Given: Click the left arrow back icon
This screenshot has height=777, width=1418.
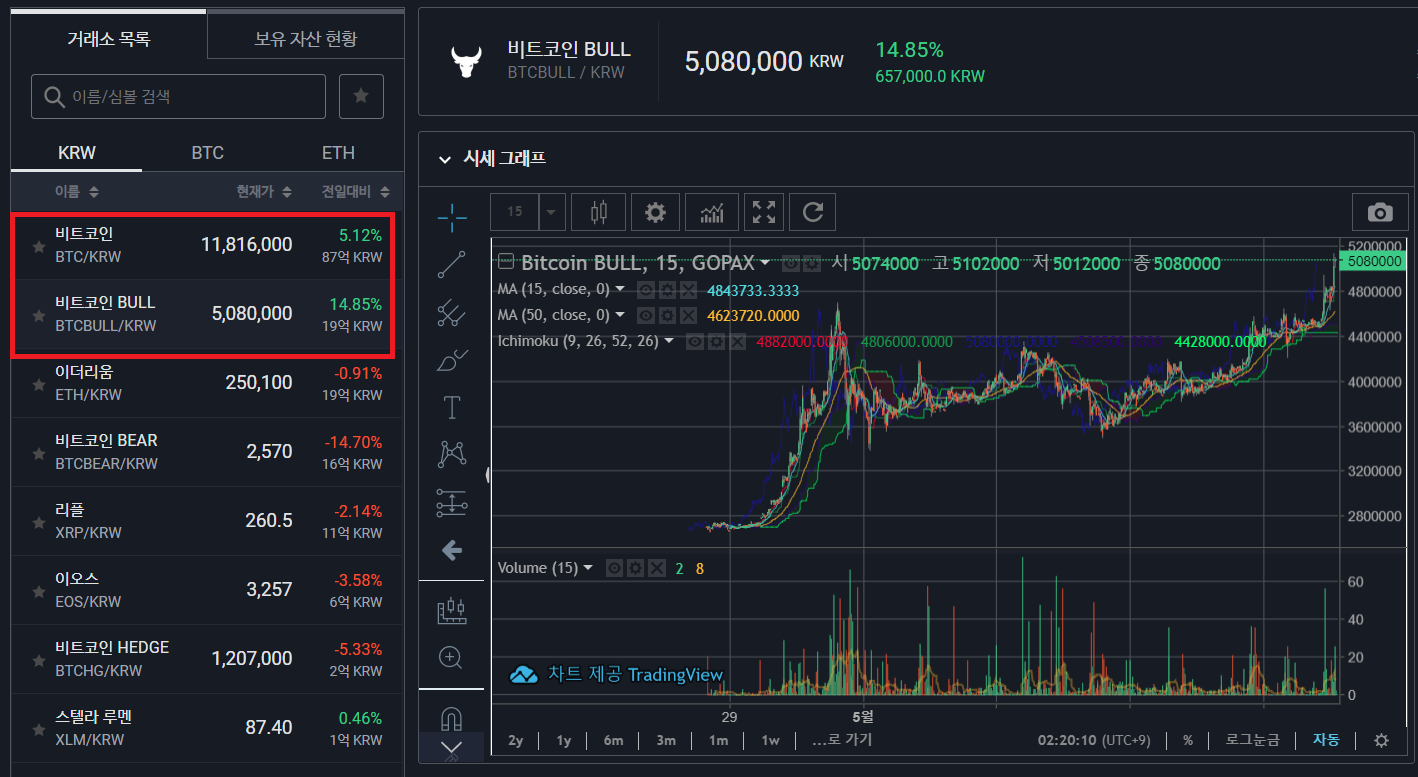Looking at the screenshot, I should coord(452,550).
